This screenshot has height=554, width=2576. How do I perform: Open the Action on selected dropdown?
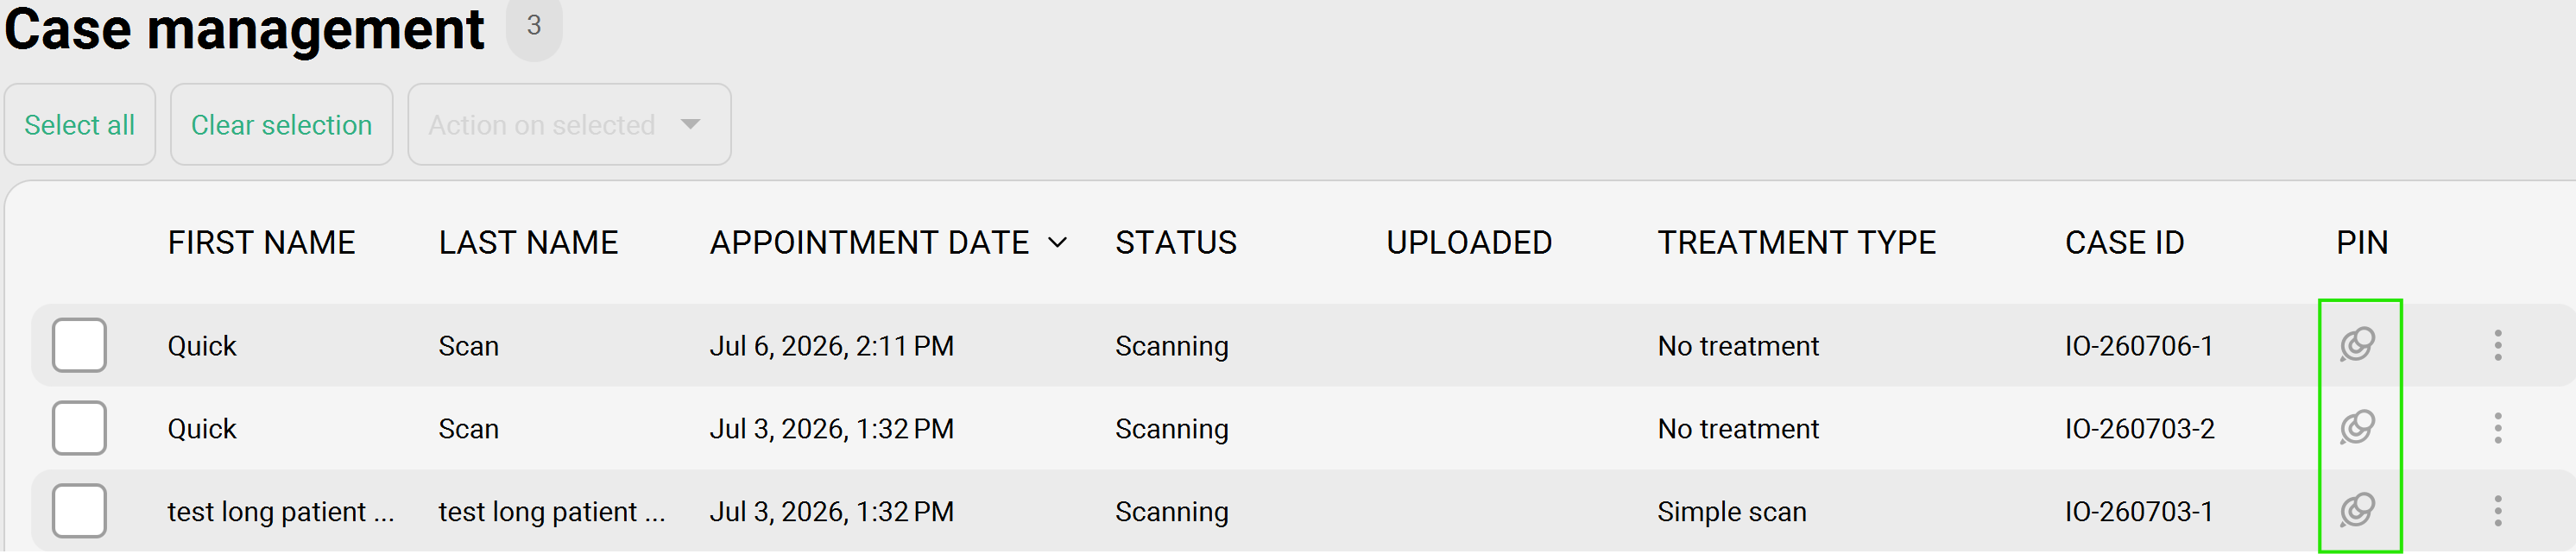click(x=569, y=125)
